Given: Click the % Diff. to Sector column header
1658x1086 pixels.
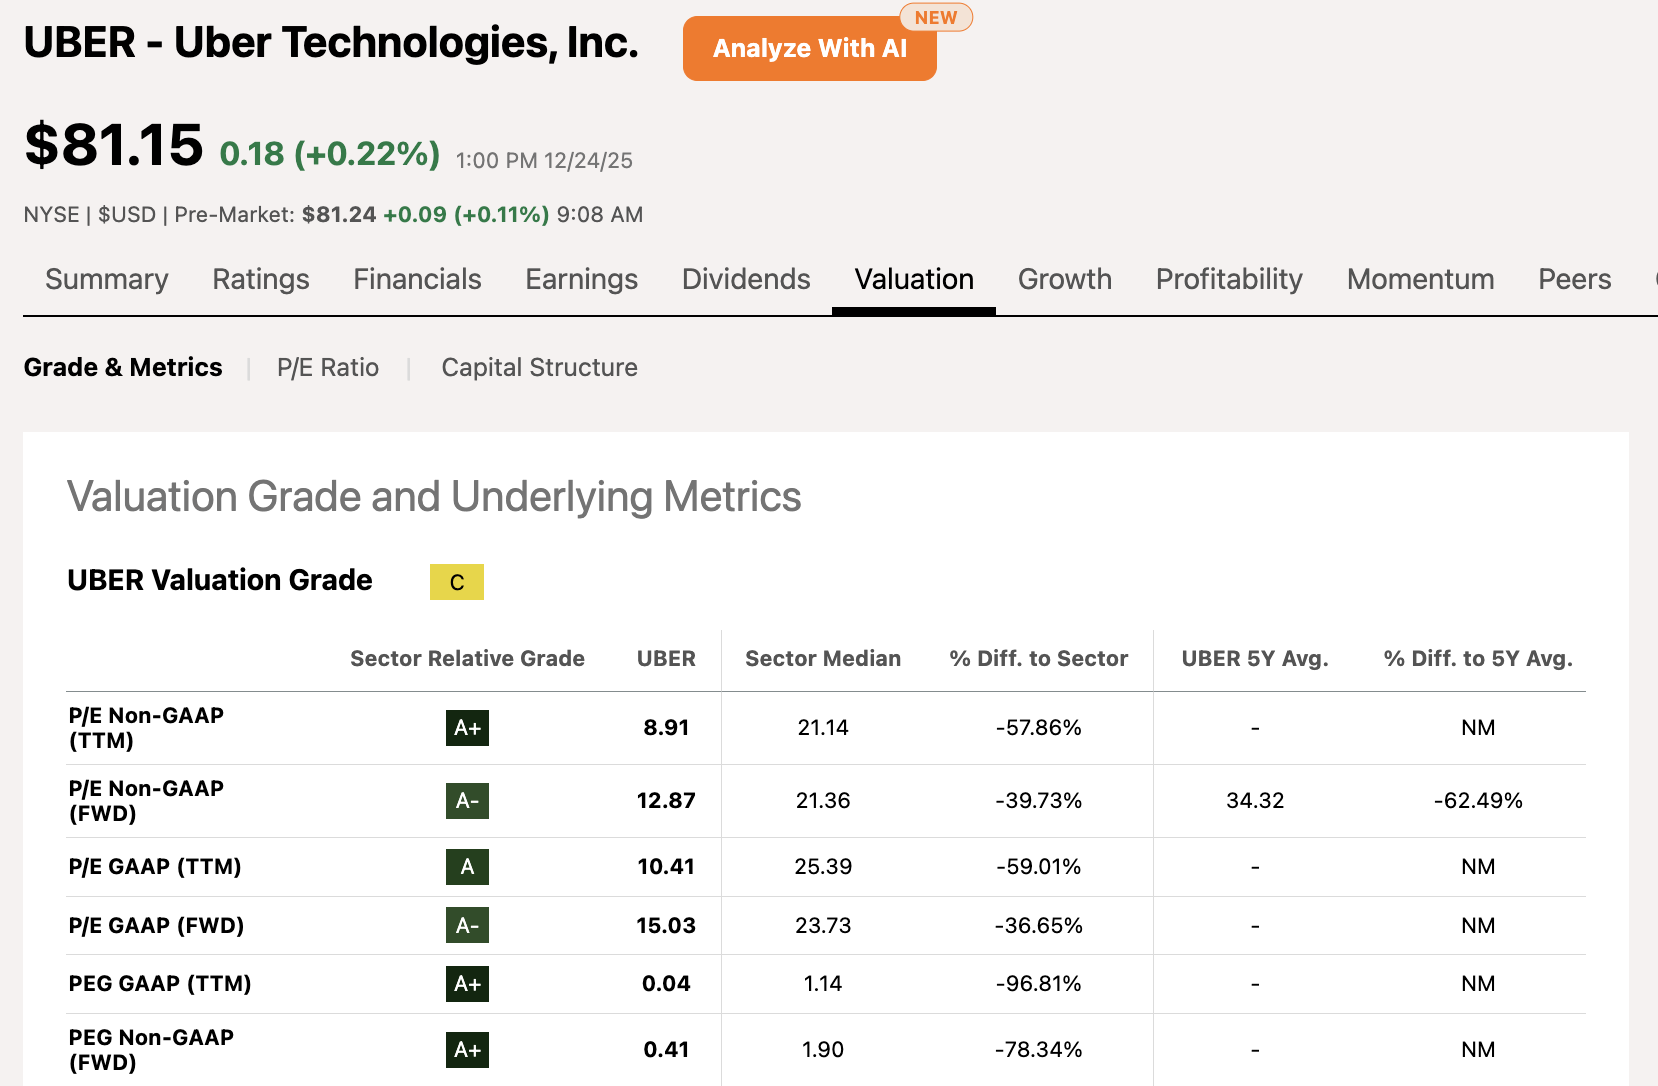Looking at the screenshot, I should tap(1038, 659).
